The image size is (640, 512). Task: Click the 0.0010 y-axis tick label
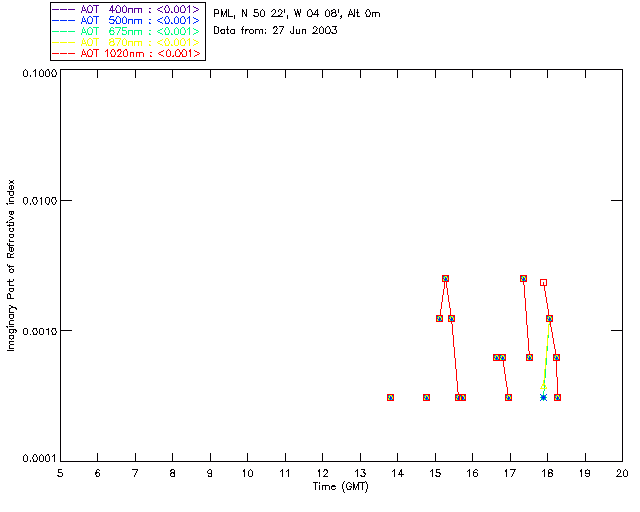[40, 331]
